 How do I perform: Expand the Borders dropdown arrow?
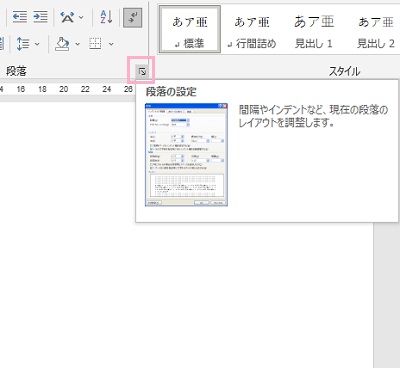[x=111, y=44]
